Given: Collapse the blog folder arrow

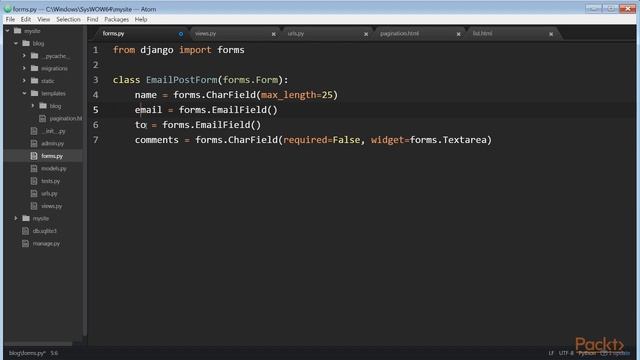Looking at the screenshot, I should 16,43.
